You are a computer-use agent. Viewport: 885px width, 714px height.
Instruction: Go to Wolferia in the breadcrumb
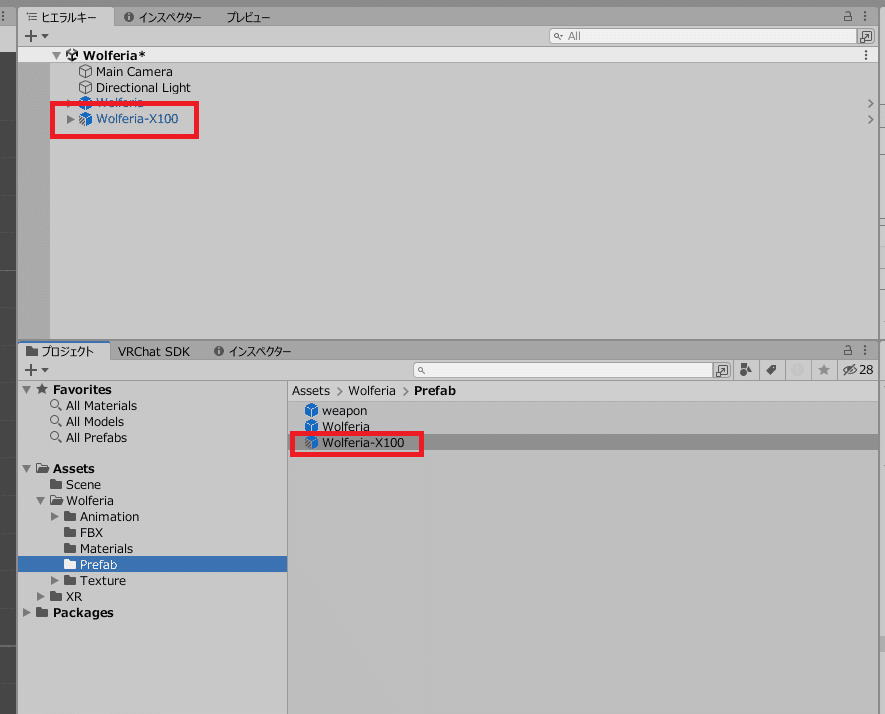tap(371, 391)
